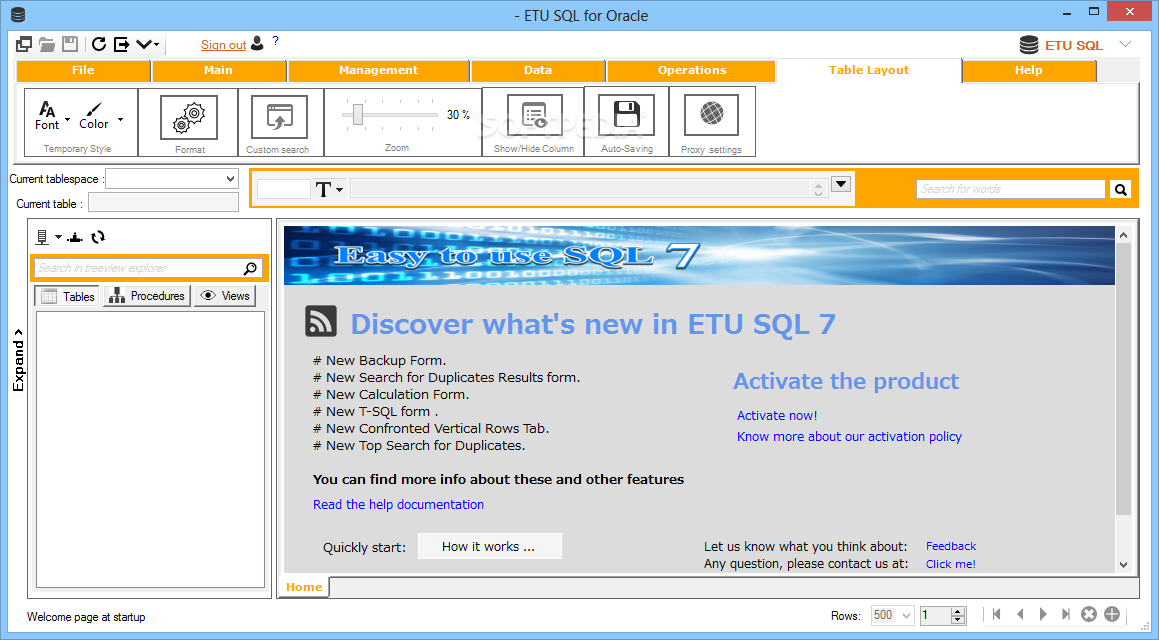Click the treeview search magnifier icon
Viewport: 1159px width, 640px height.
click(x=251, y=268)
